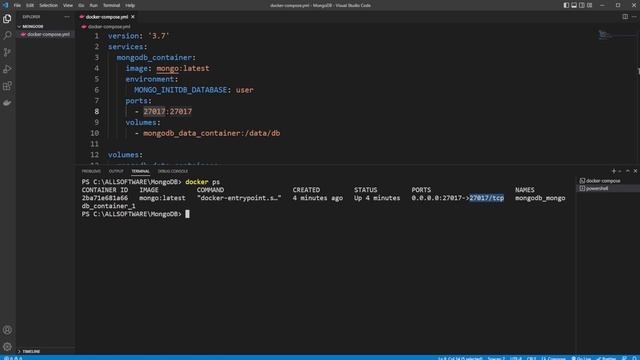Viewport: 640px width, 360px height.
Task: Open Customize Layout icon
Action: (589, 5)
